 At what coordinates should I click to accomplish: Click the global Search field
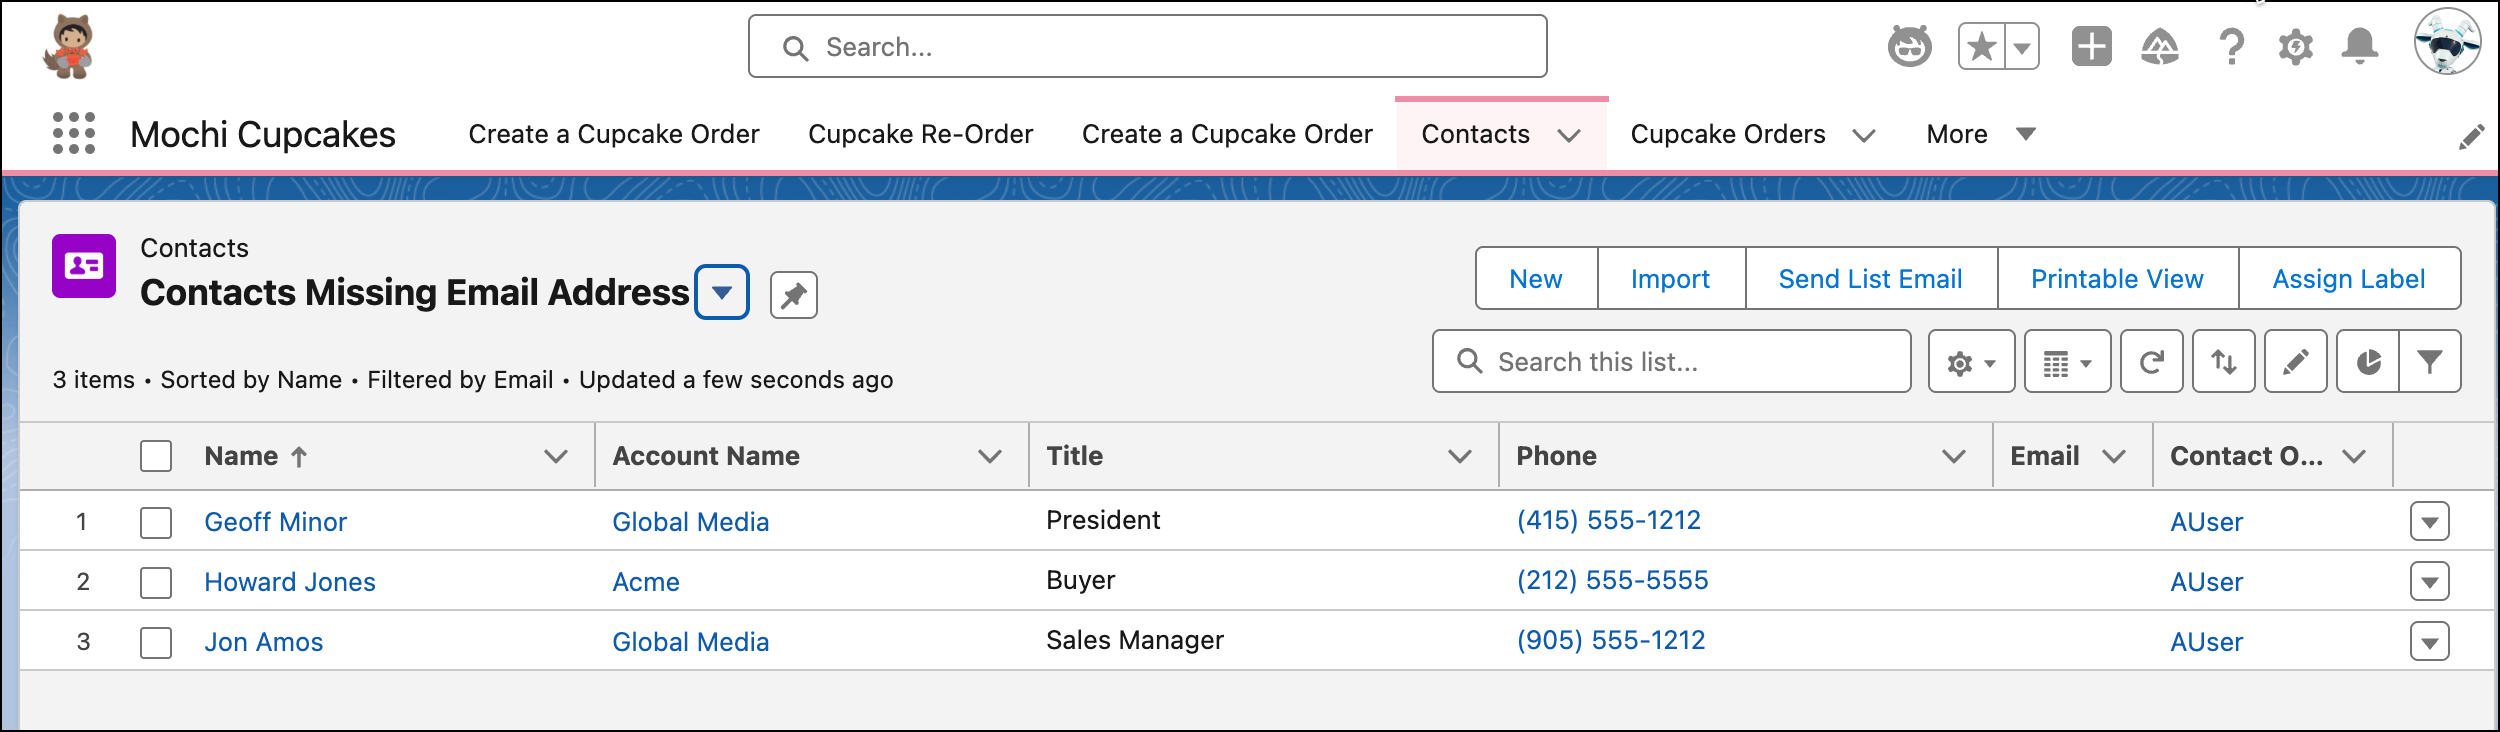click(x=1148, y=47)
